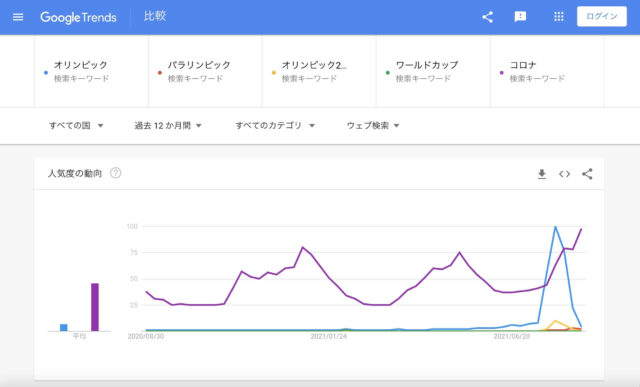
Task: Open the send feedback icon
Action: (520, 17)
